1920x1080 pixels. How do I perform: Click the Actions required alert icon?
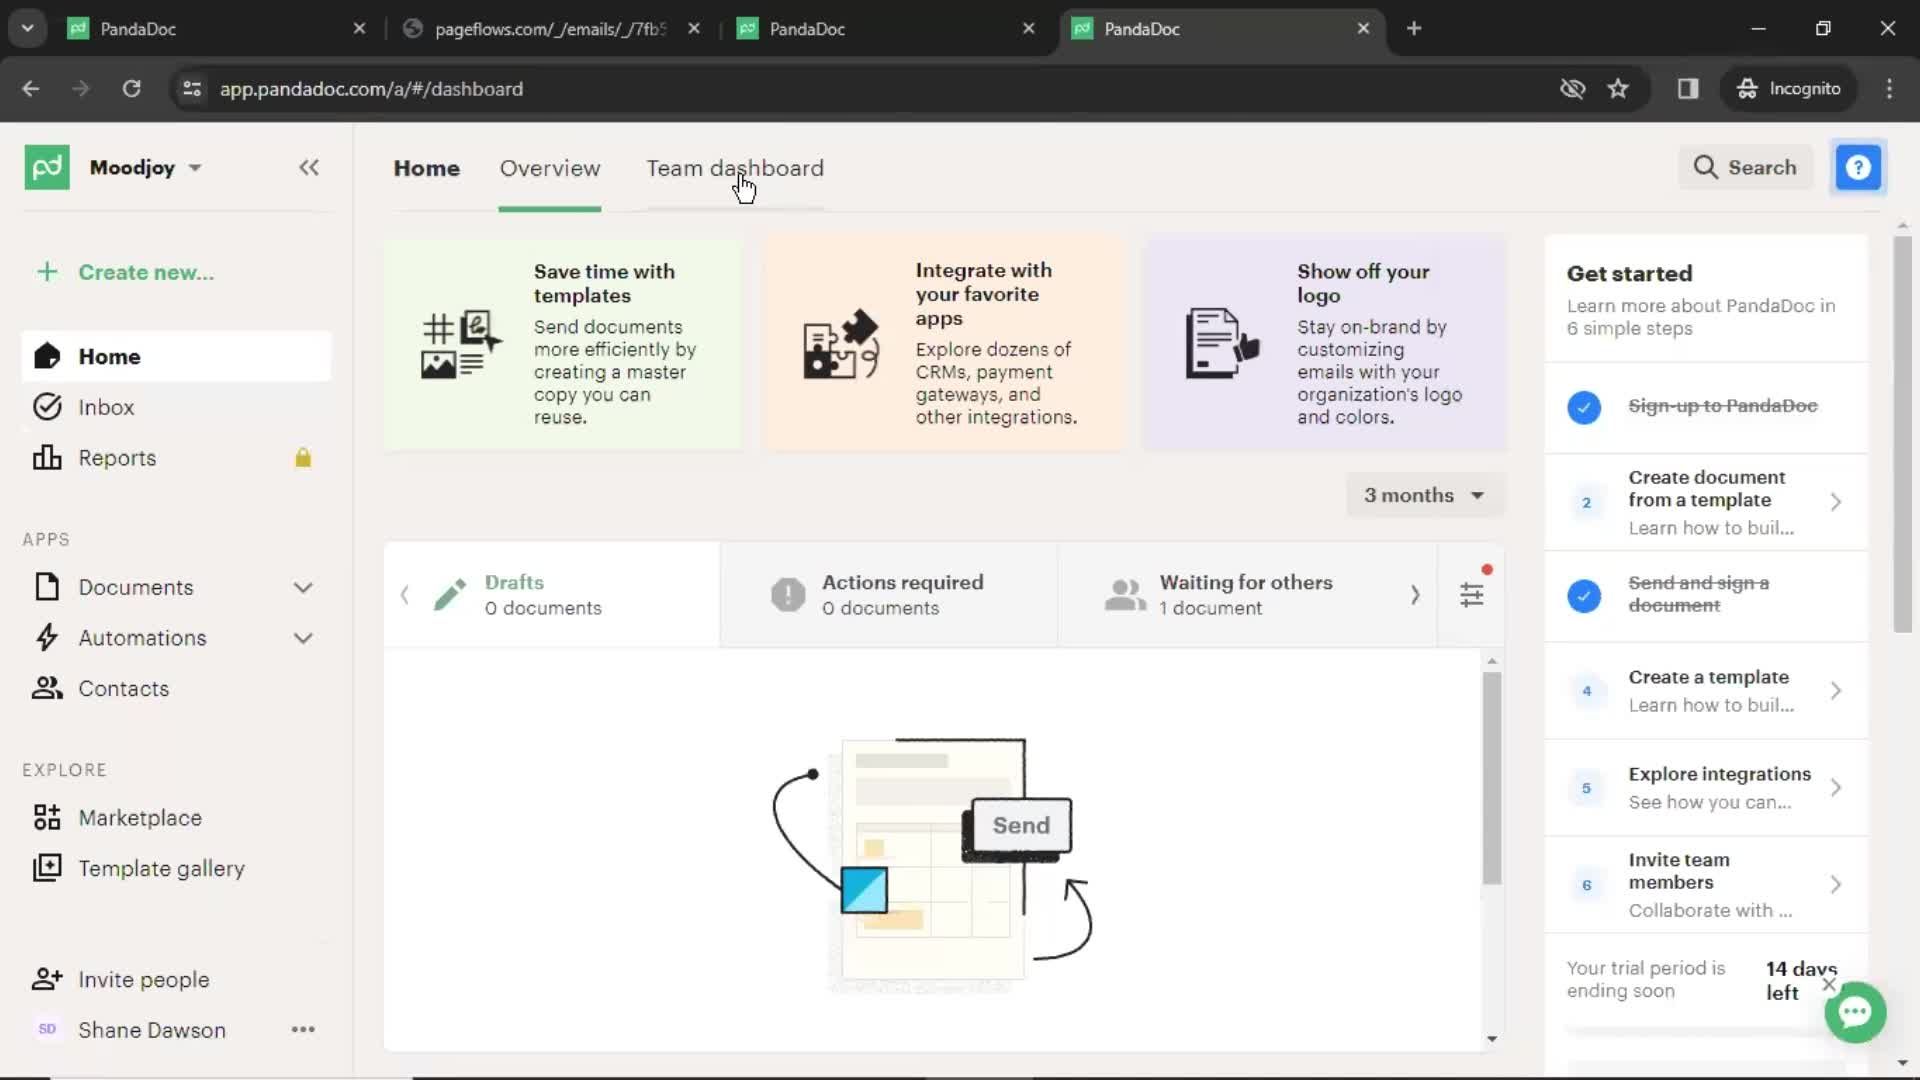click(787, 593)
